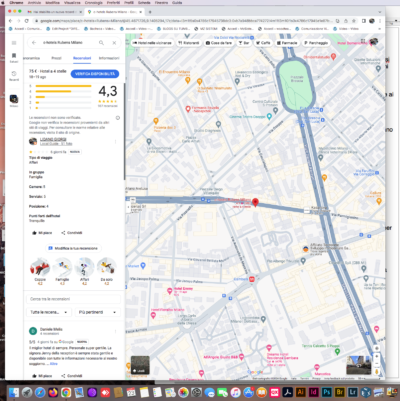
Task: Click the Chrome reload button
Action: pos(26,21)
